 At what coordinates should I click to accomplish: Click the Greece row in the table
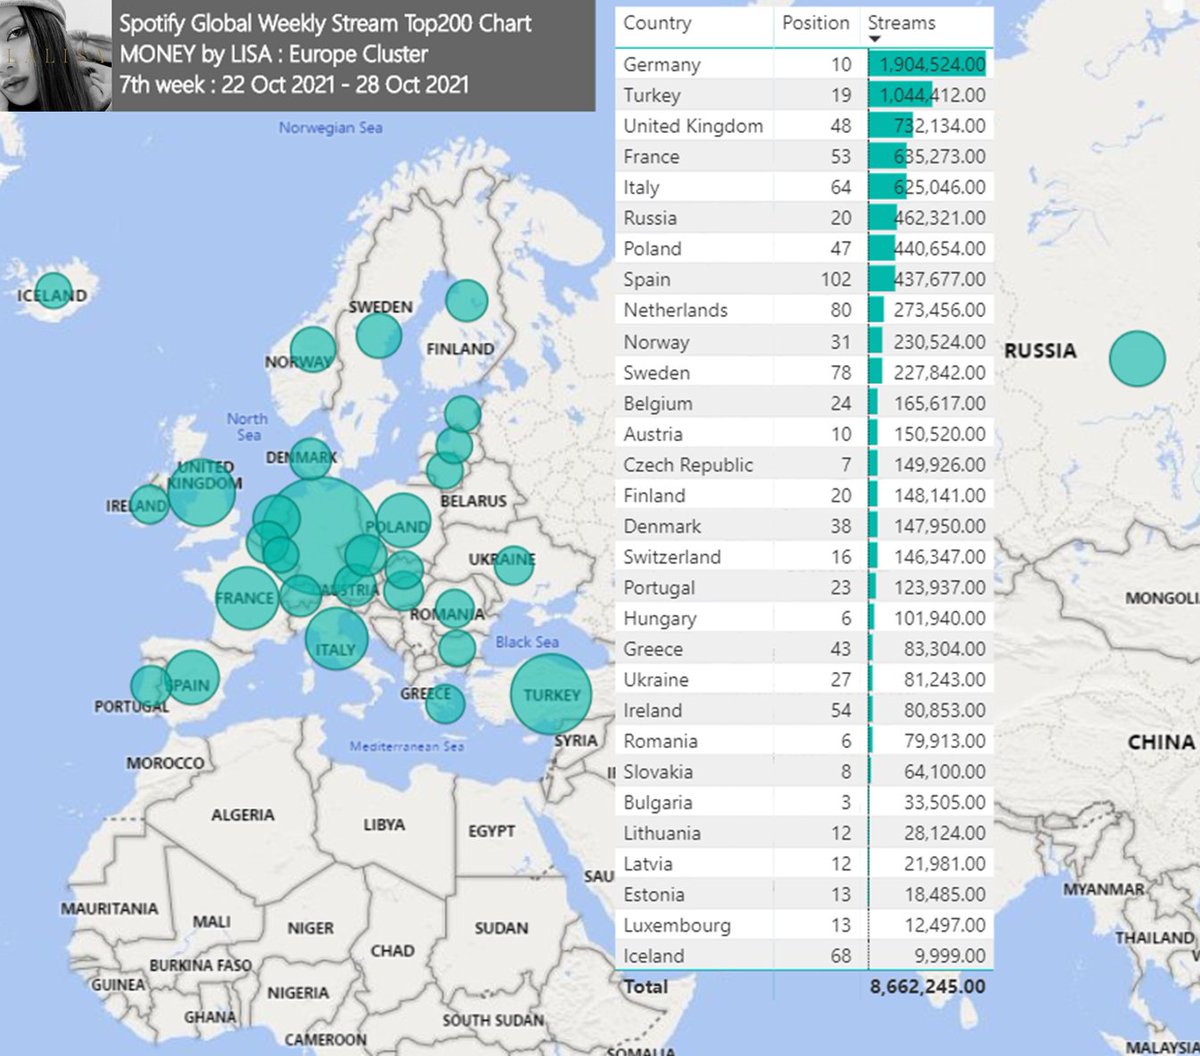[805, 649]
